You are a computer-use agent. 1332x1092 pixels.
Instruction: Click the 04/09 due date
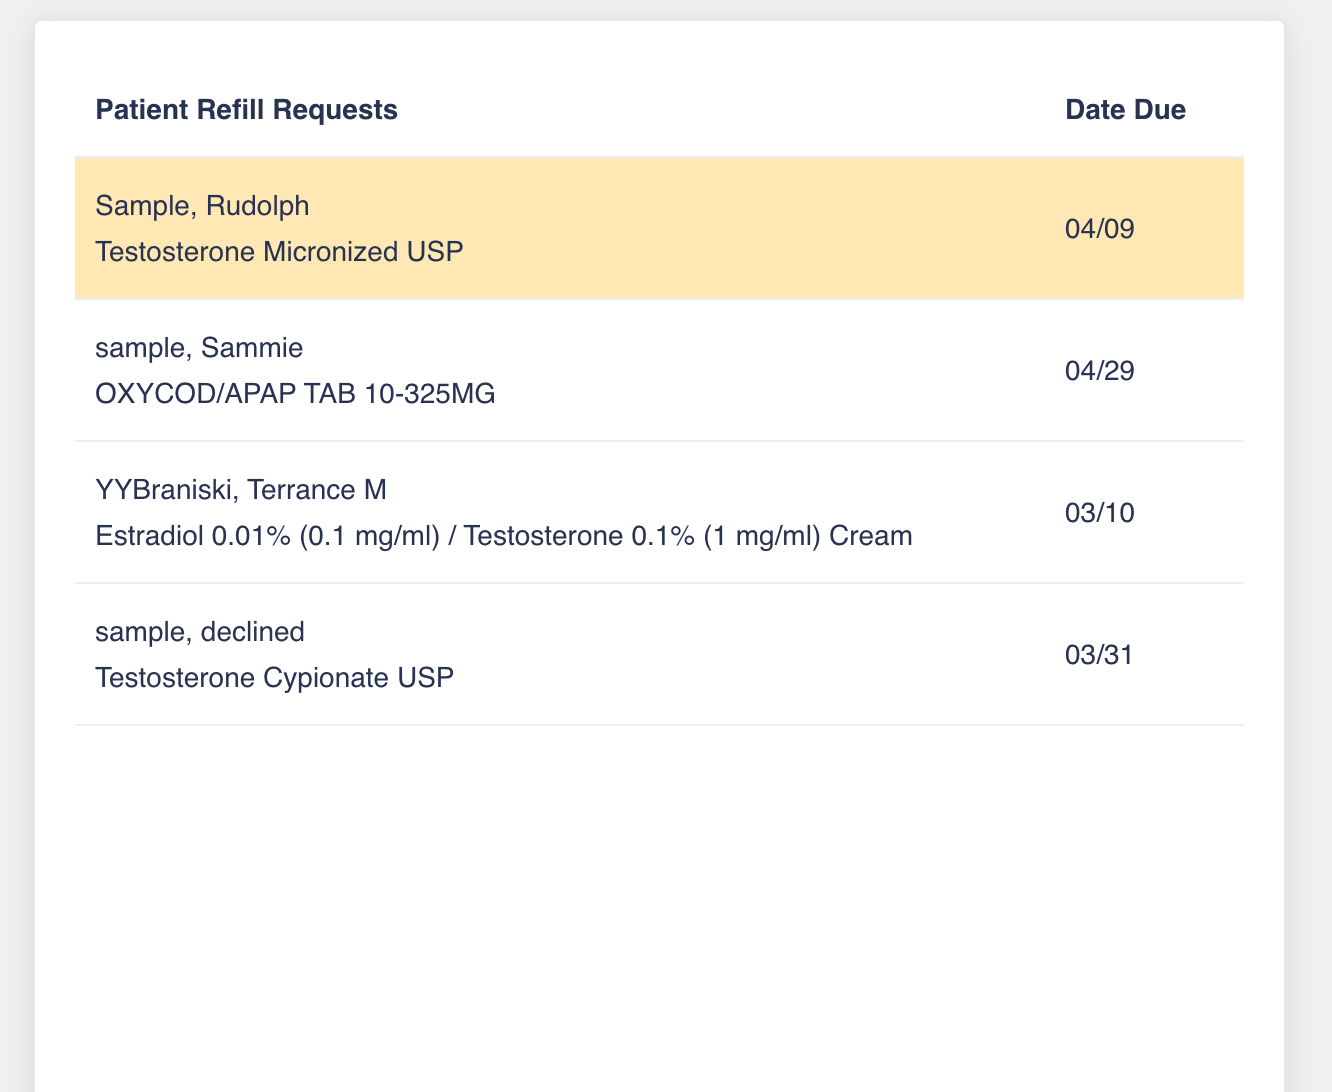[1099, 229]
